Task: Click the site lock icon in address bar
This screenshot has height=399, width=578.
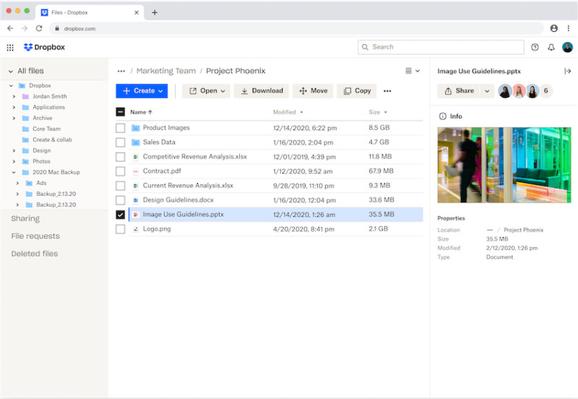Action: pos(57,28)
